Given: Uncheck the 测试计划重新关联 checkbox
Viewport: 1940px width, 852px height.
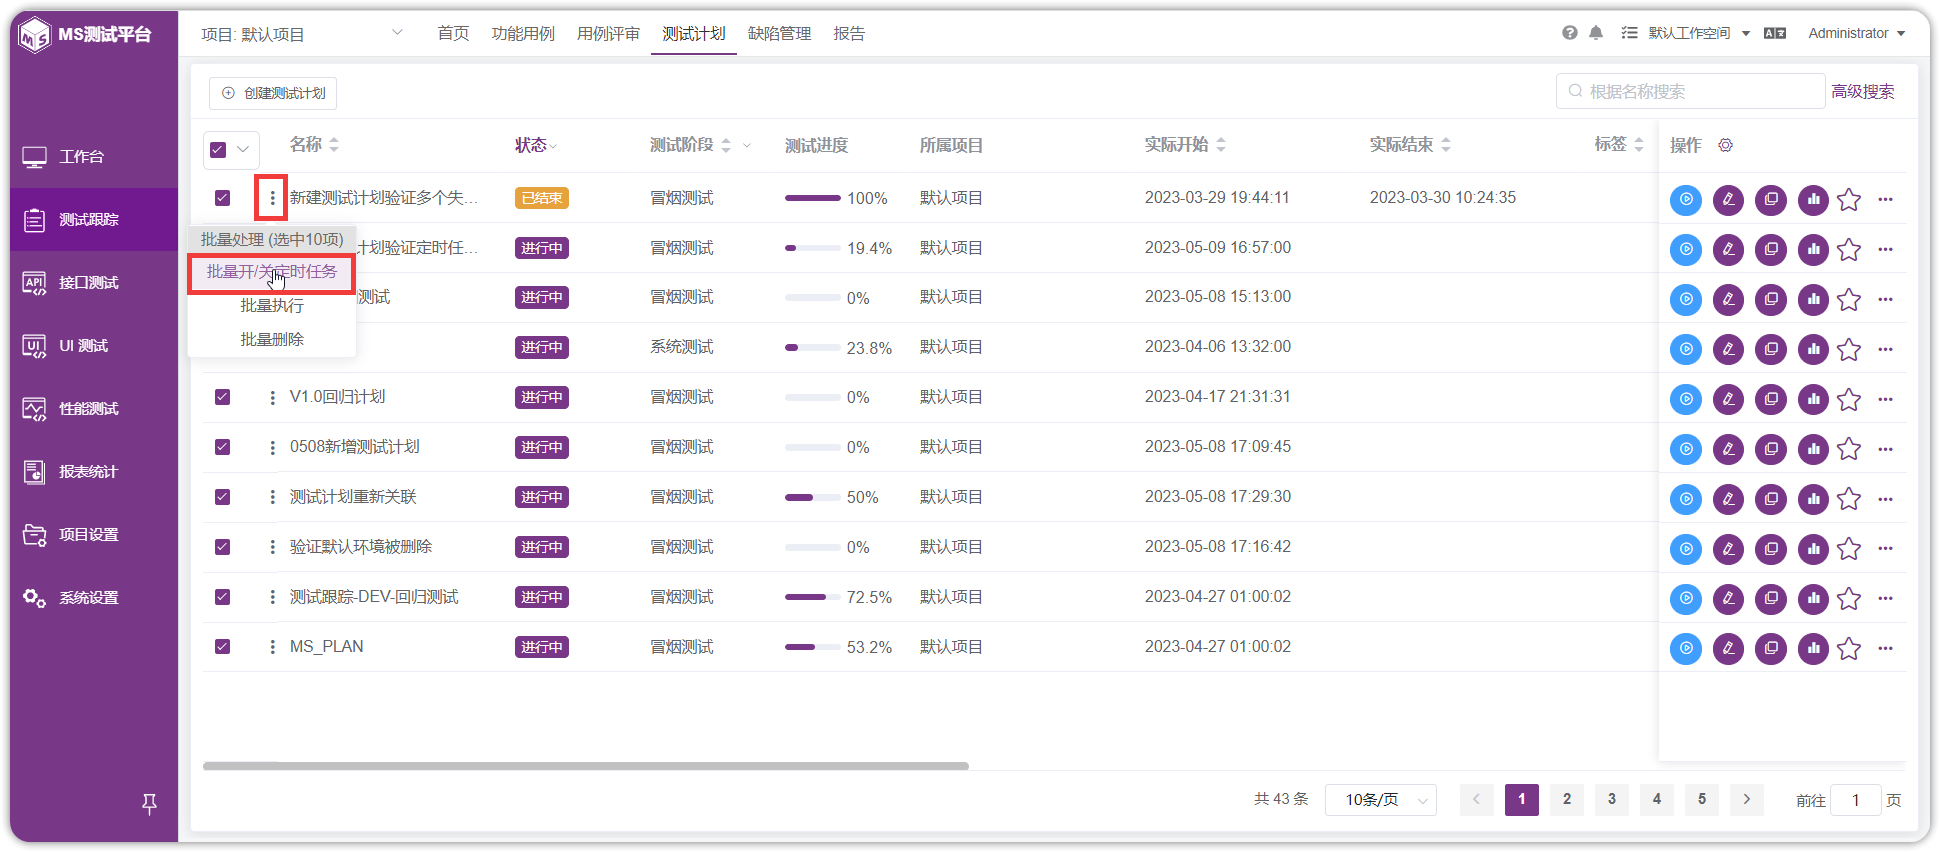Looking at the screenshot, I should click(222, 497).
